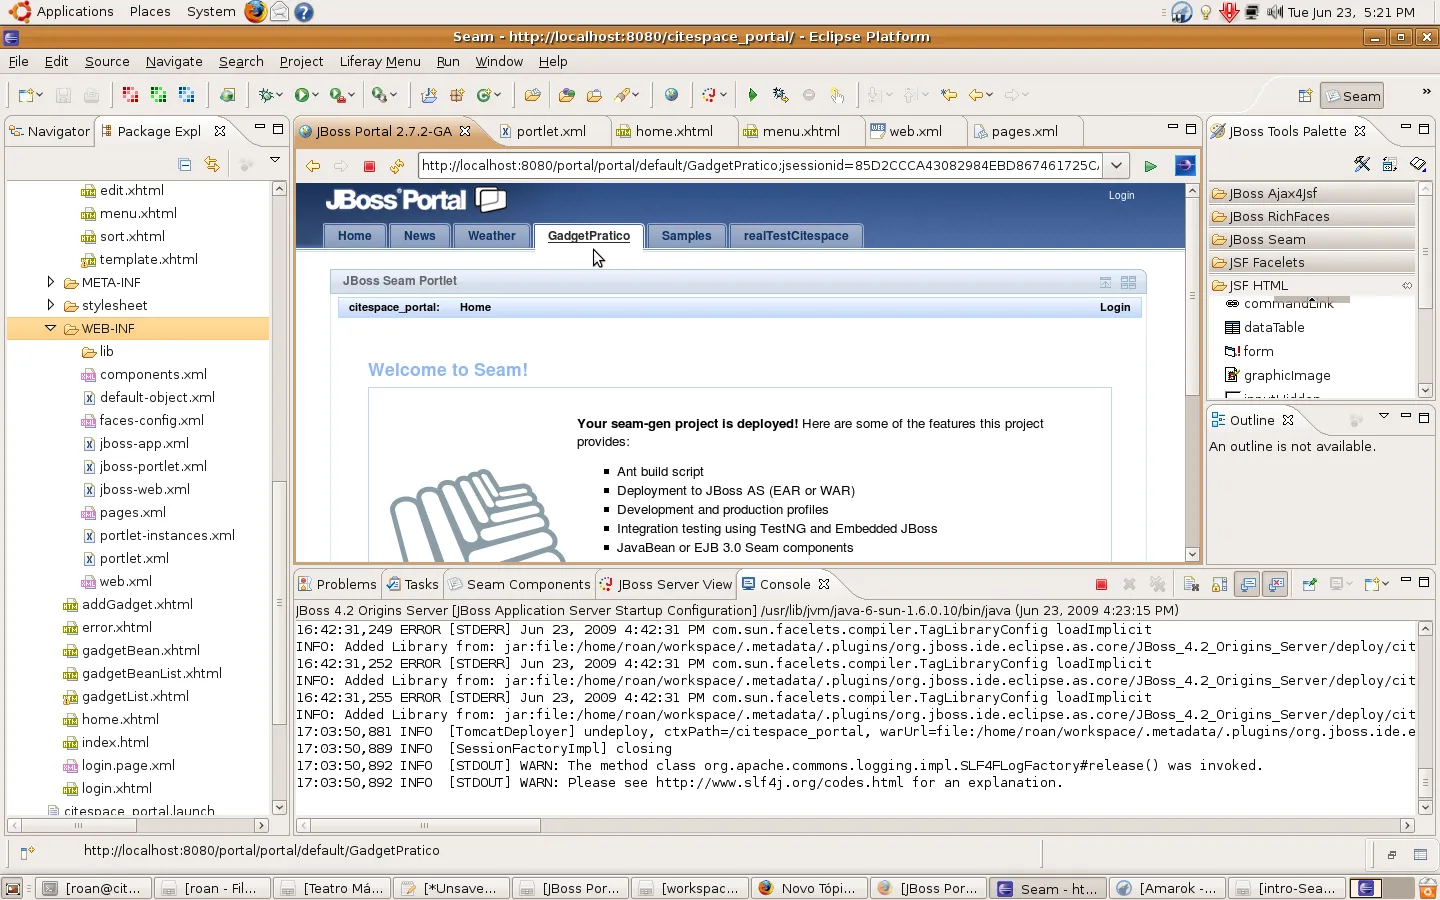Switch to the portlet.xml editor tab
Image resolution: width=1440 pixels, height=900 pixels.
coord(550,131)
